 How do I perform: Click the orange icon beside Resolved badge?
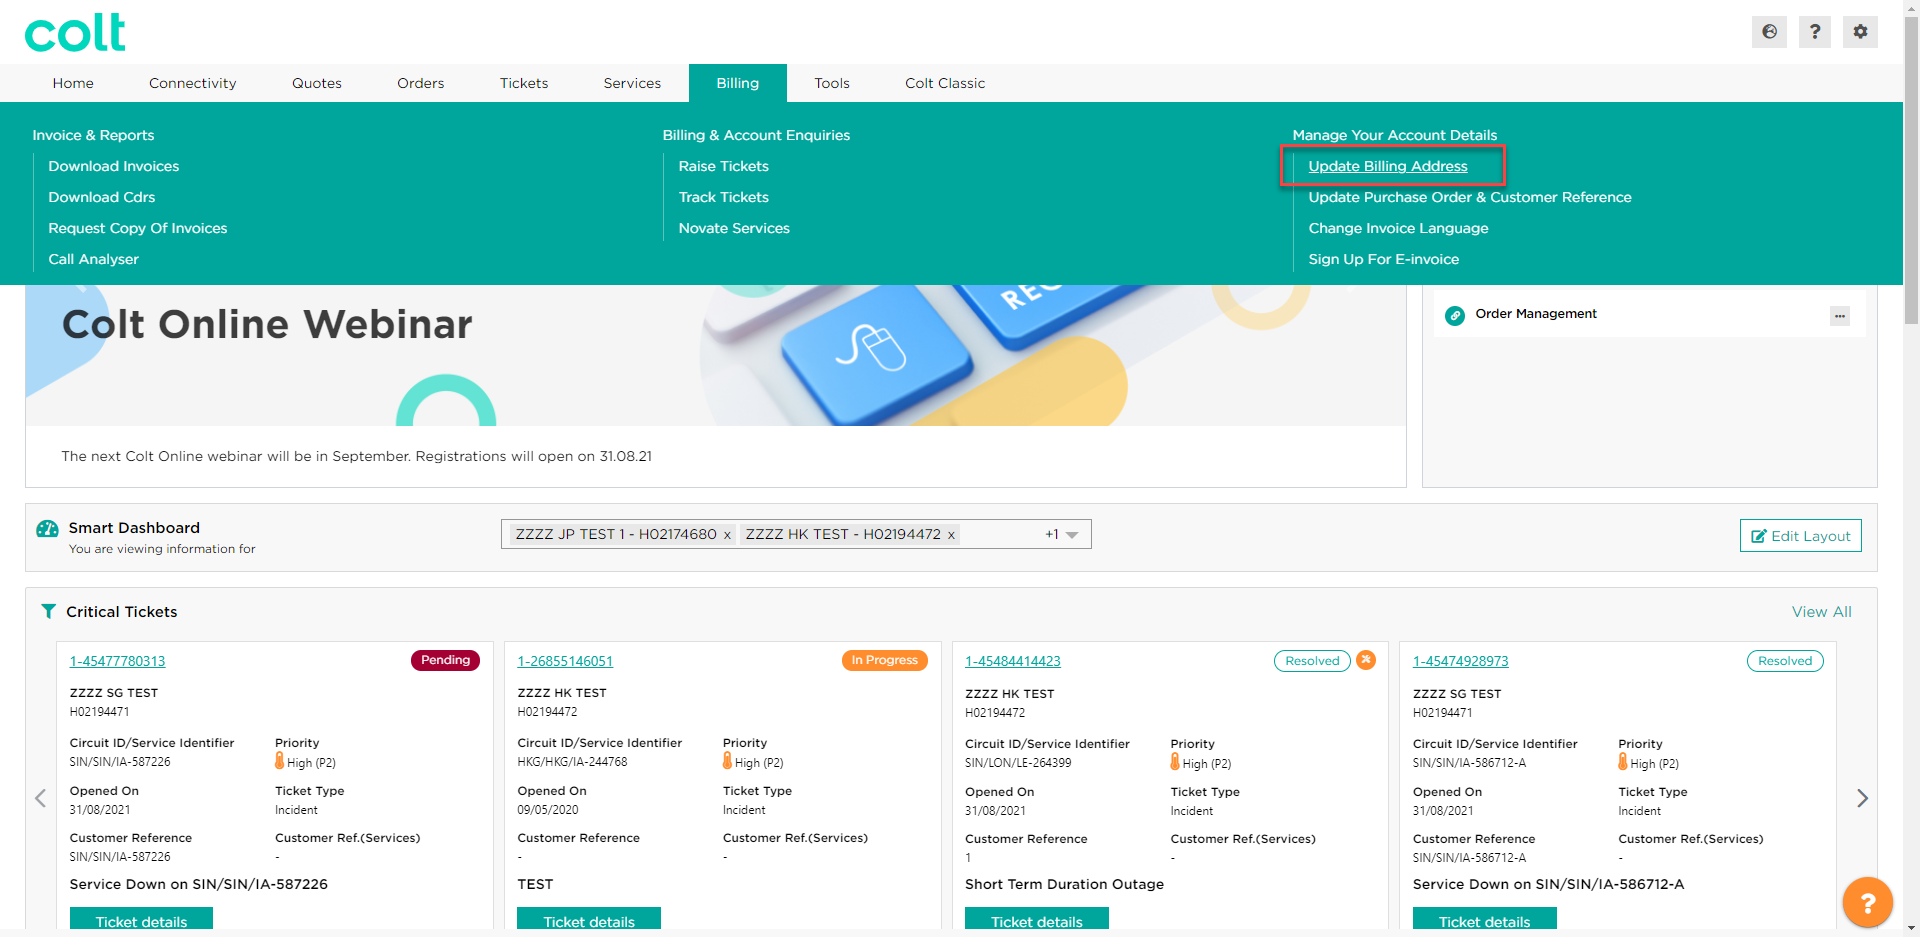1366,660
